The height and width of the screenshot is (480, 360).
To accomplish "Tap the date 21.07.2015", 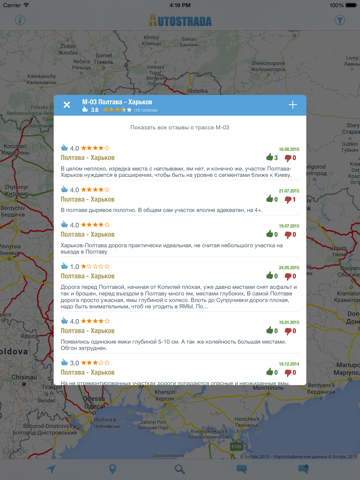I will tap(289, 191).
